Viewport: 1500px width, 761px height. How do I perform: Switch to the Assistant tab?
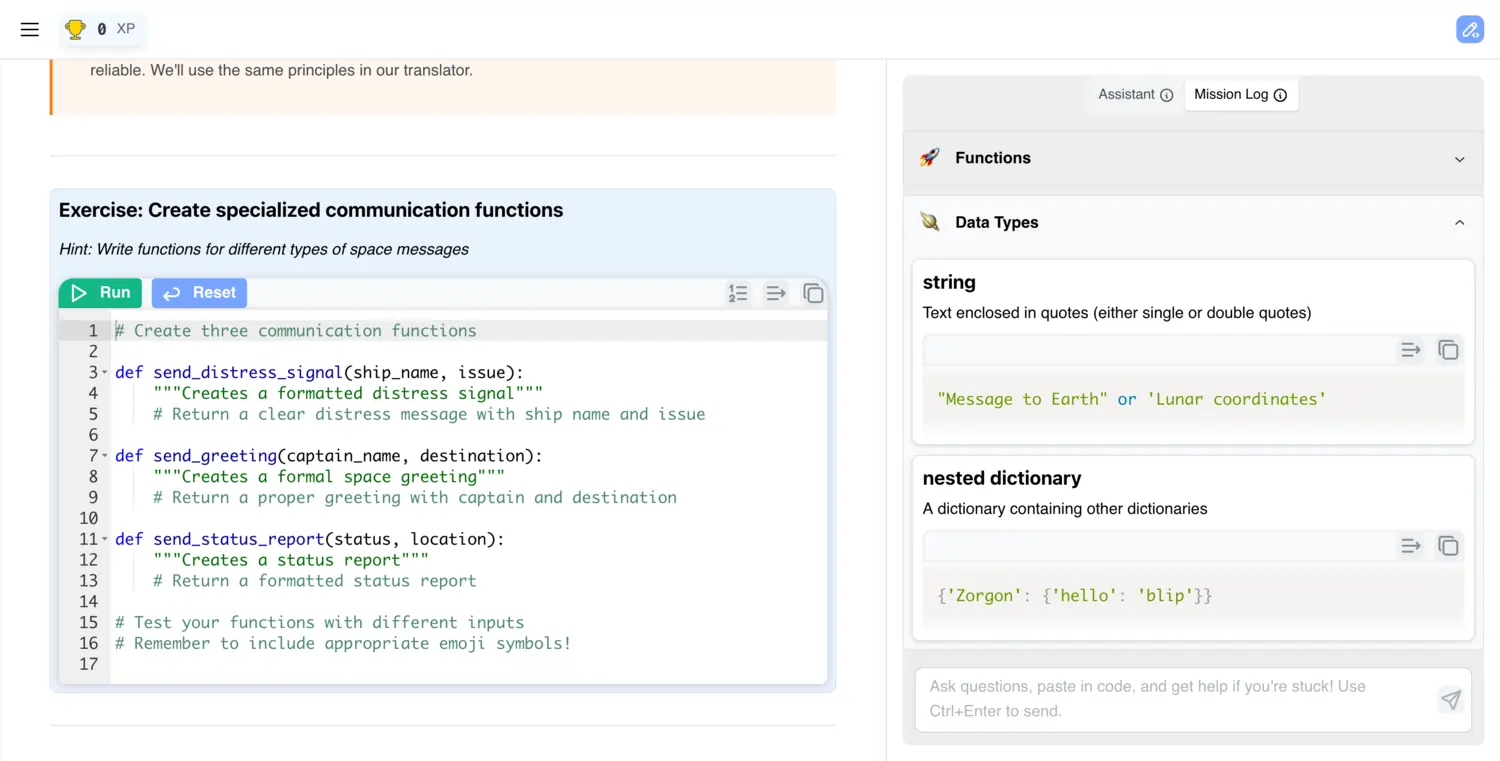pos(1126,94)
